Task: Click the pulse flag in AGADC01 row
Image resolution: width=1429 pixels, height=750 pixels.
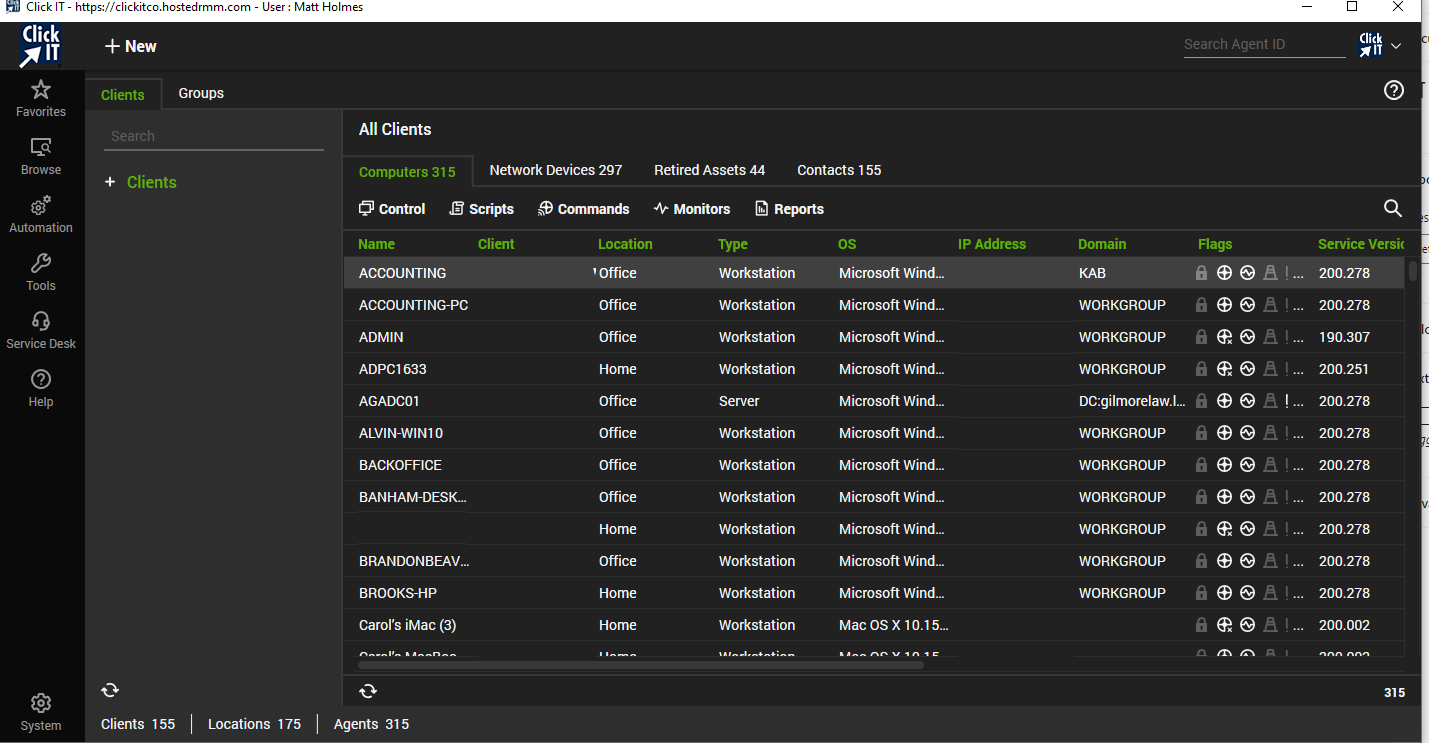Action: [1247, 401]
